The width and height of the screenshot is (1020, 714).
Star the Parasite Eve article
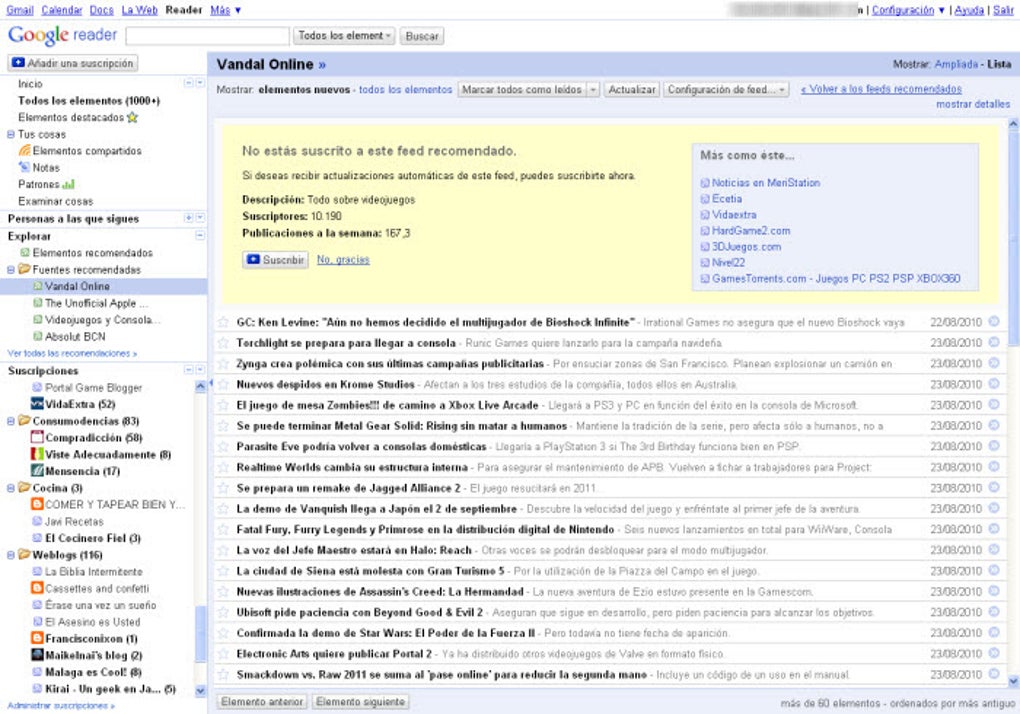[x=223, y=447]
